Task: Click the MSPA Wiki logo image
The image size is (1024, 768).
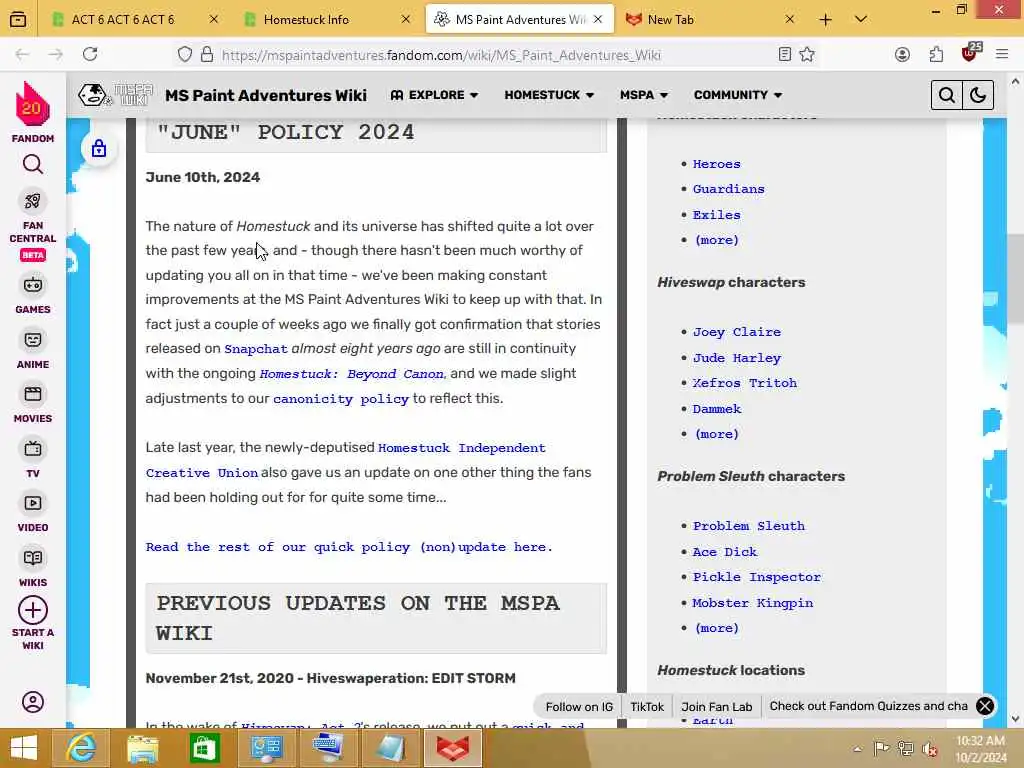Action: [x=115, y=95]
